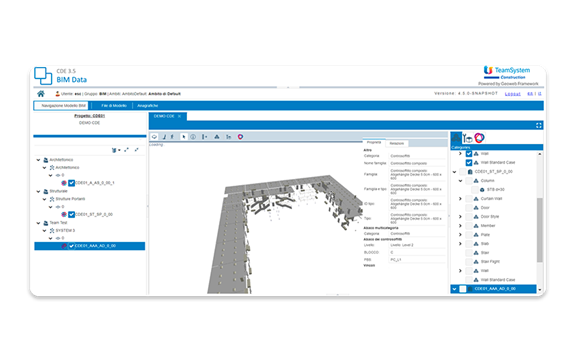This screenshot has height=362, width=576.
Task: Select the arrow pointer tool in viewer toolbar
Action: tap(184, 137)
